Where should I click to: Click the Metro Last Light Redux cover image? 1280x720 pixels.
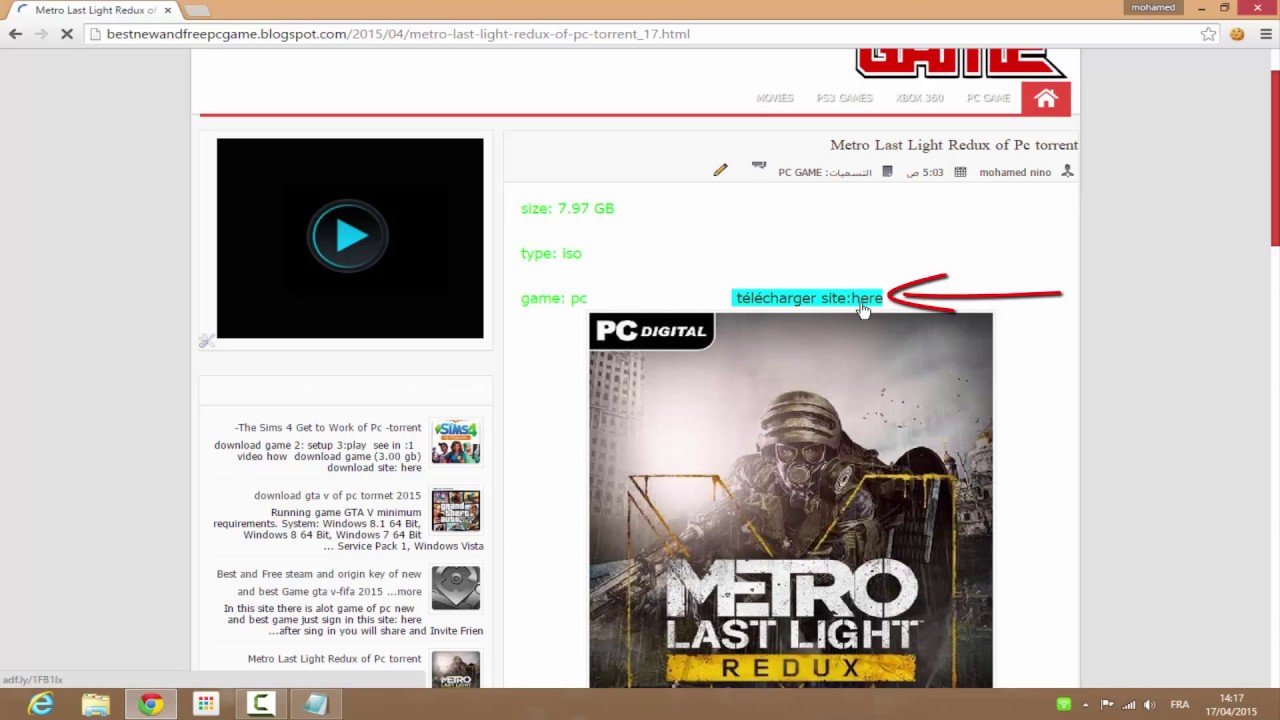pyautogui.click(x=791, y=500)
